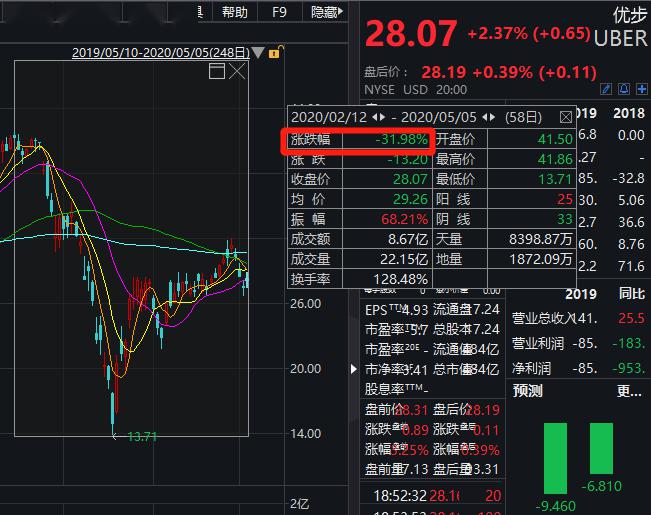Click the 阴线 33 cell
The image size is (651, 515).
coord(504,219)
